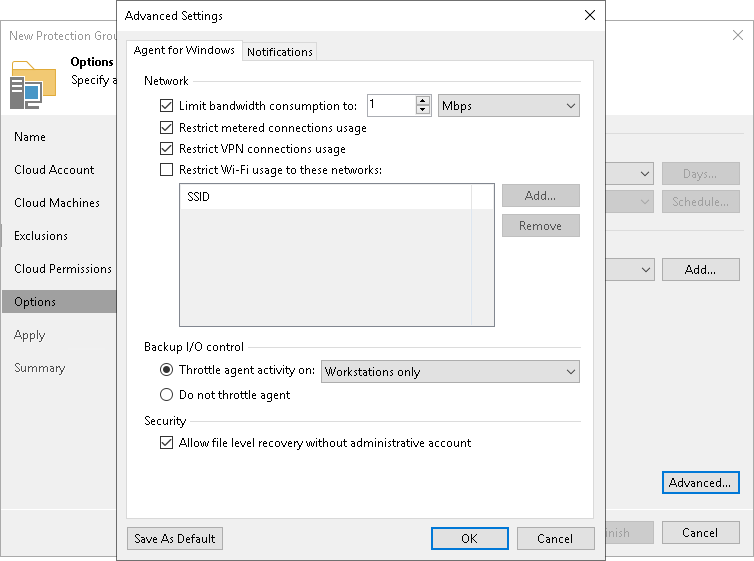Click Advanced button in wizard window

tap(700, 483)
